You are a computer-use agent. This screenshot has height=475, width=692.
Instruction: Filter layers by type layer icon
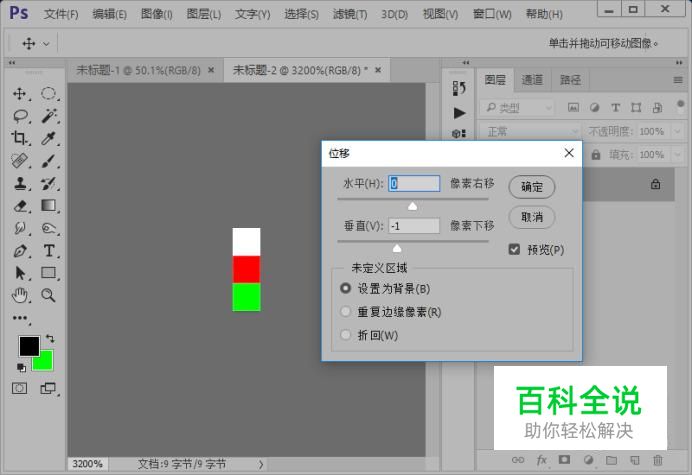click(x=615, y=107)
